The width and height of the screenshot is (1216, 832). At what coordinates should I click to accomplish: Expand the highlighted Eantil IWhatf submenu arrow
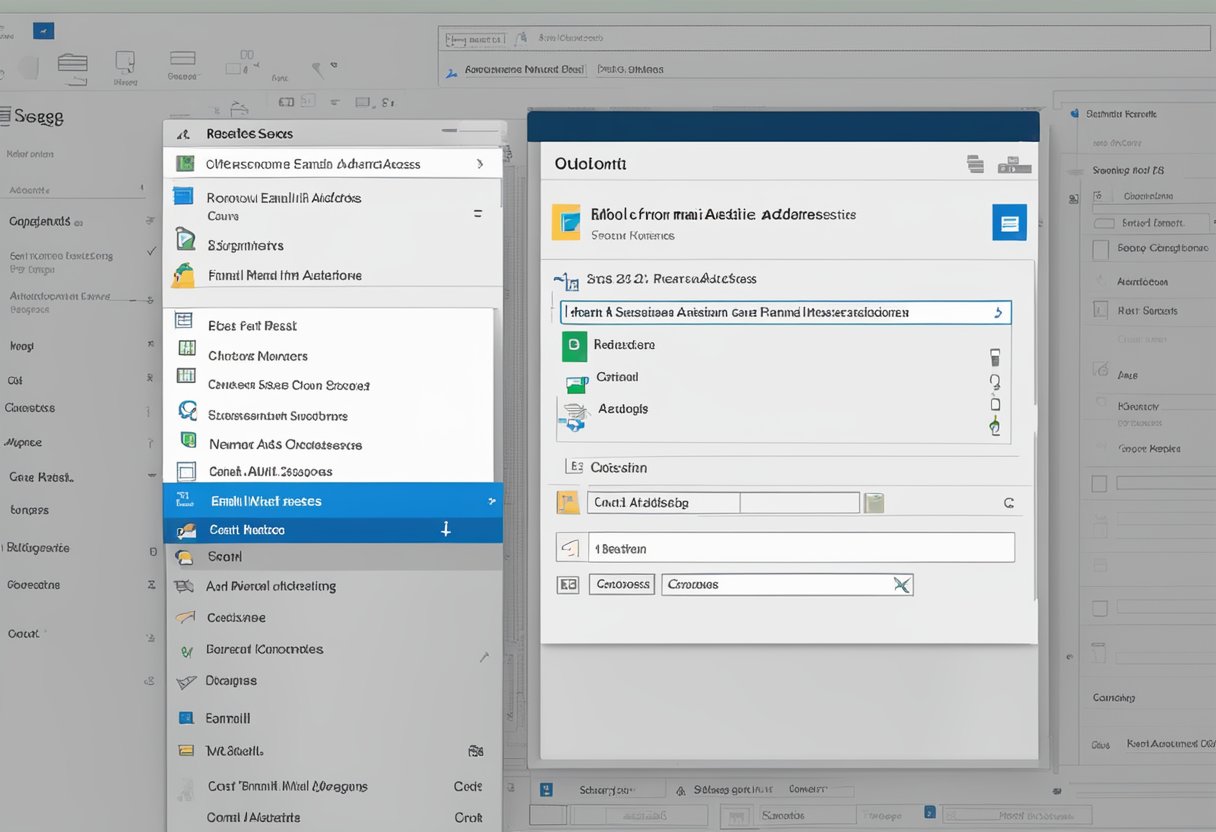[490, 501]
